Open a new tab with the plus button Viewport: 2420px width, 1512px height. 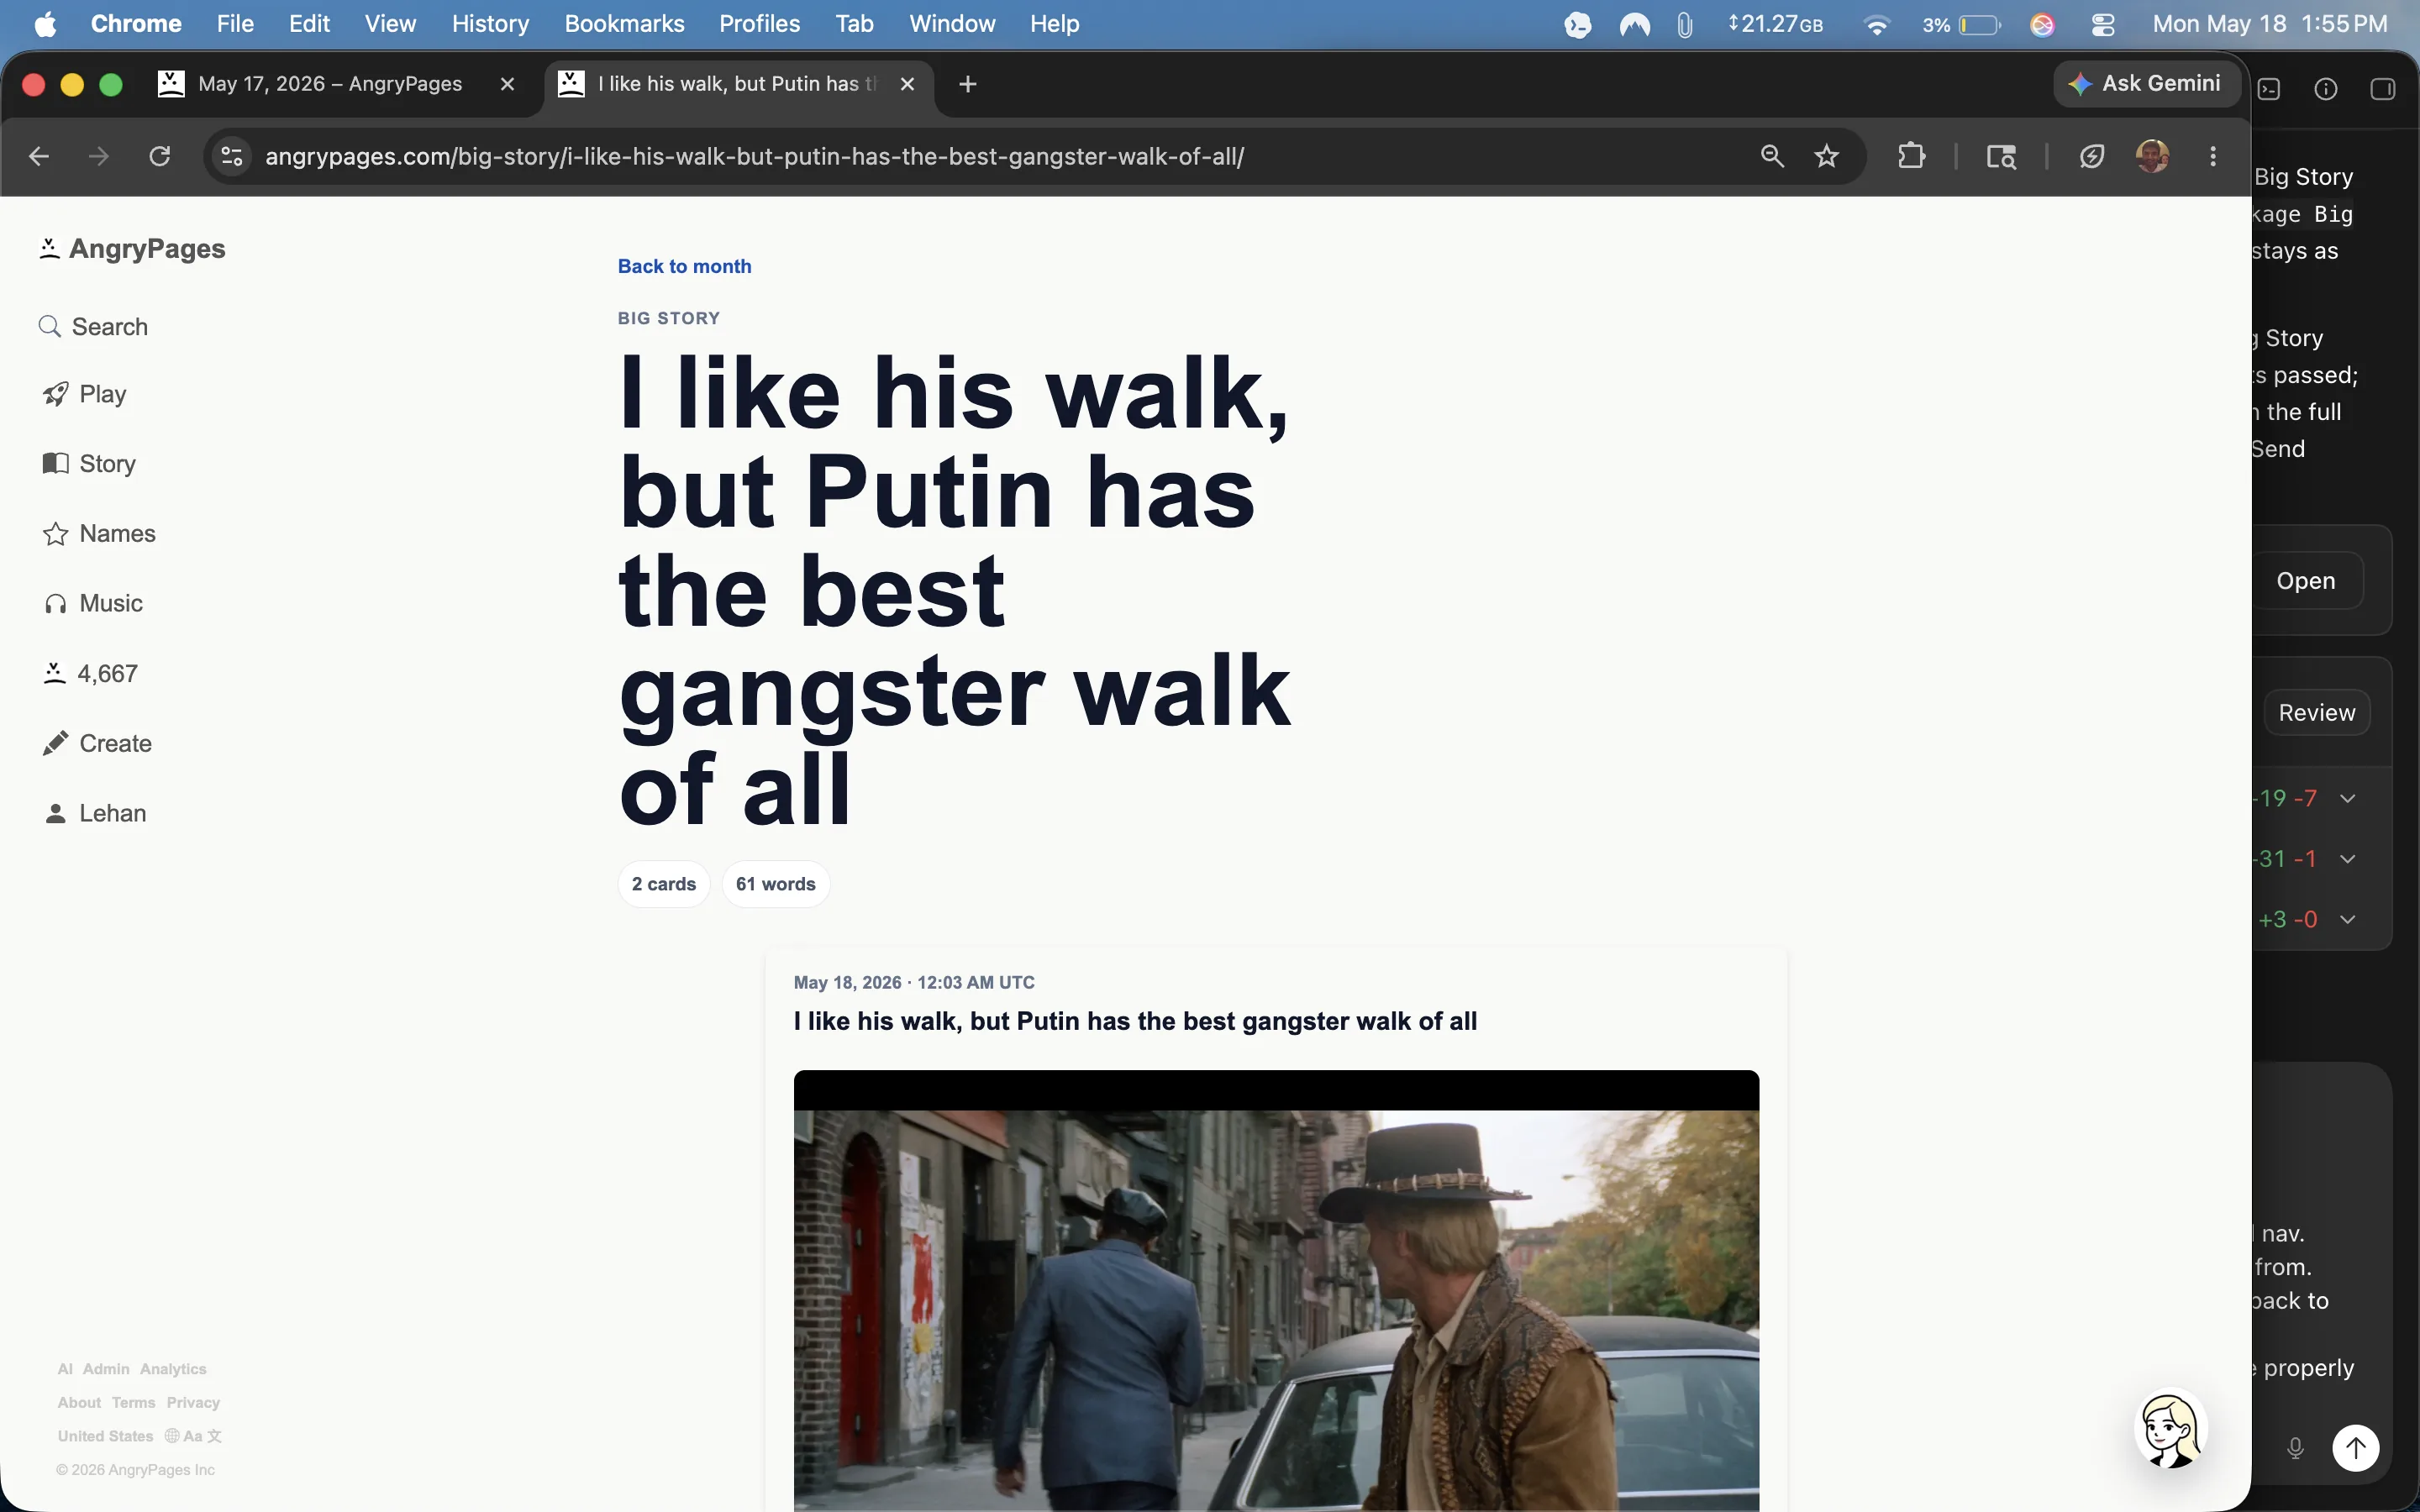point(967,84)
